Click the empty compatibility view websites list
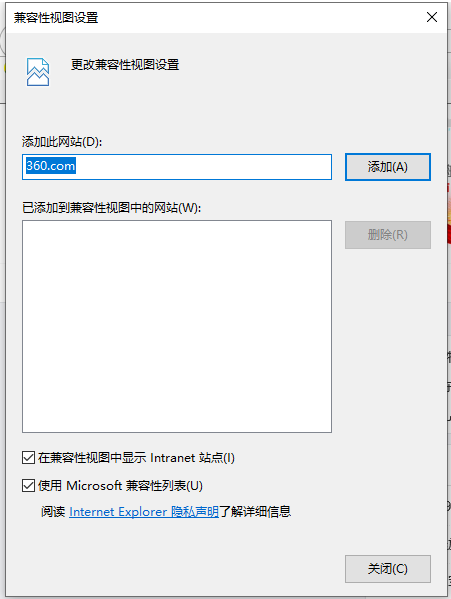Screen dimensions: 451x599 coord(177,326)
